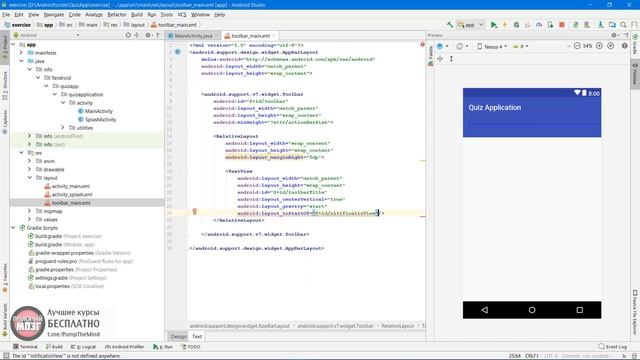Select settings.gradle file
The image size is (640, 360).
coord(67,278)
